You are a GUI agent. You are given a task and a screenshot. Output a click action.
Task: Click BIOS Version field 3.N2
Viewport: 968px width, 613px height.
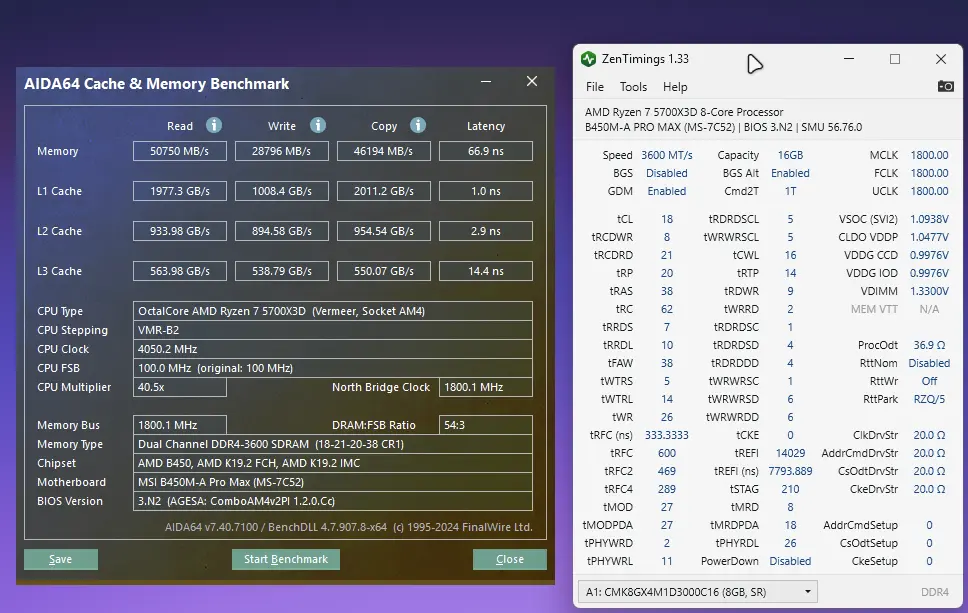[333, 501]
